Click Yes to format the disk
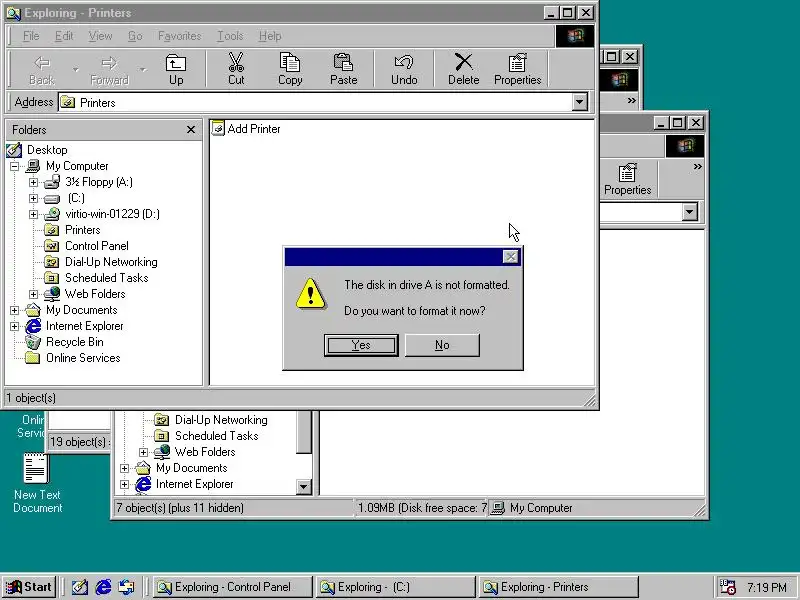Viewport: 800px width, 600px height. click(361, 345)
